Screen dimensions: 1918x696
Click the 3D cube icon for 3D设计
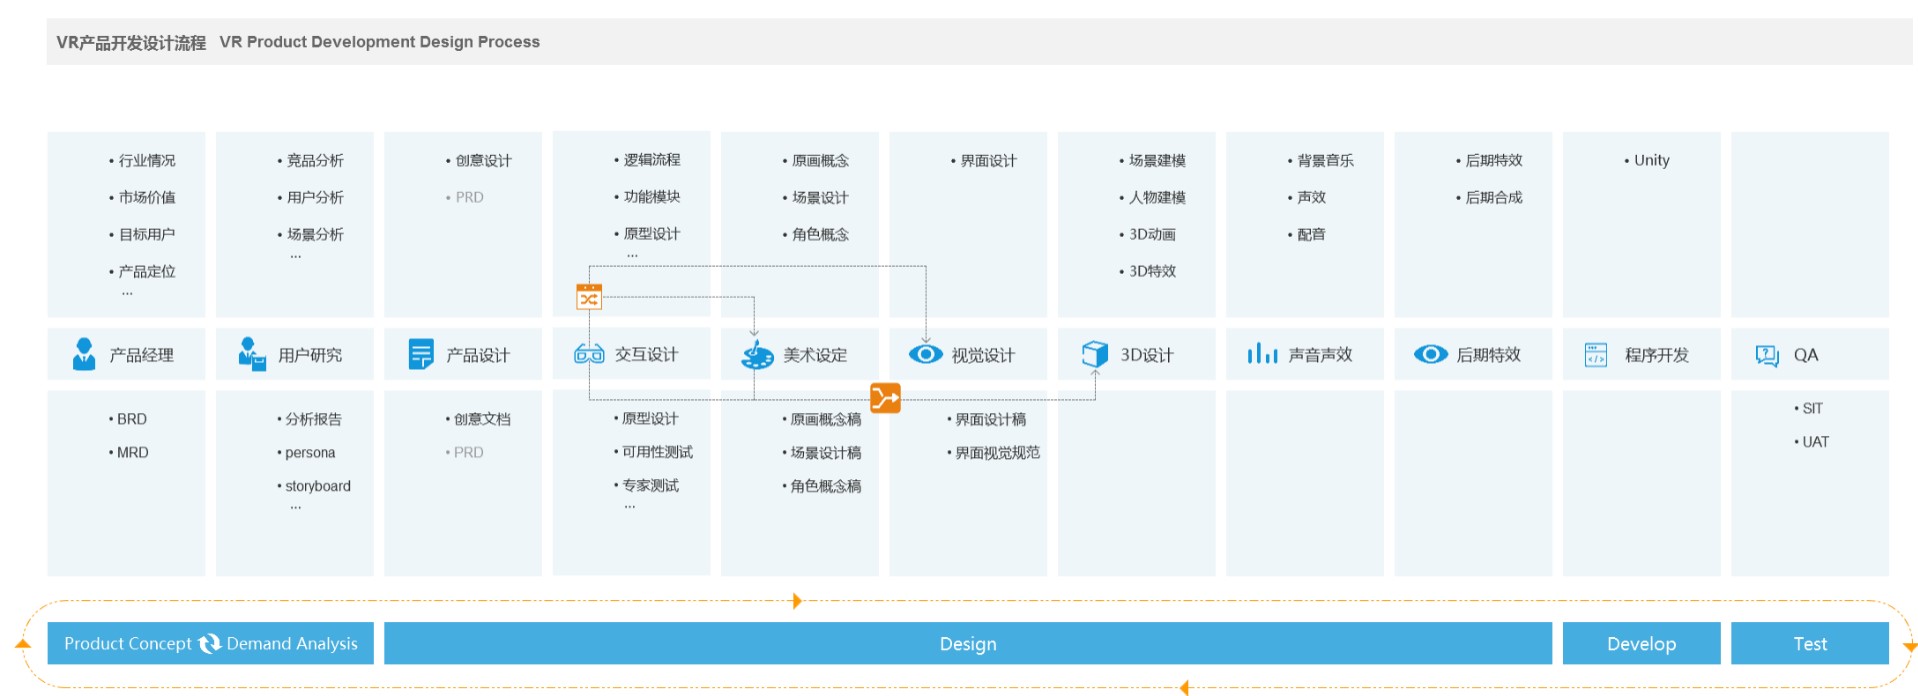(1095, 354)
